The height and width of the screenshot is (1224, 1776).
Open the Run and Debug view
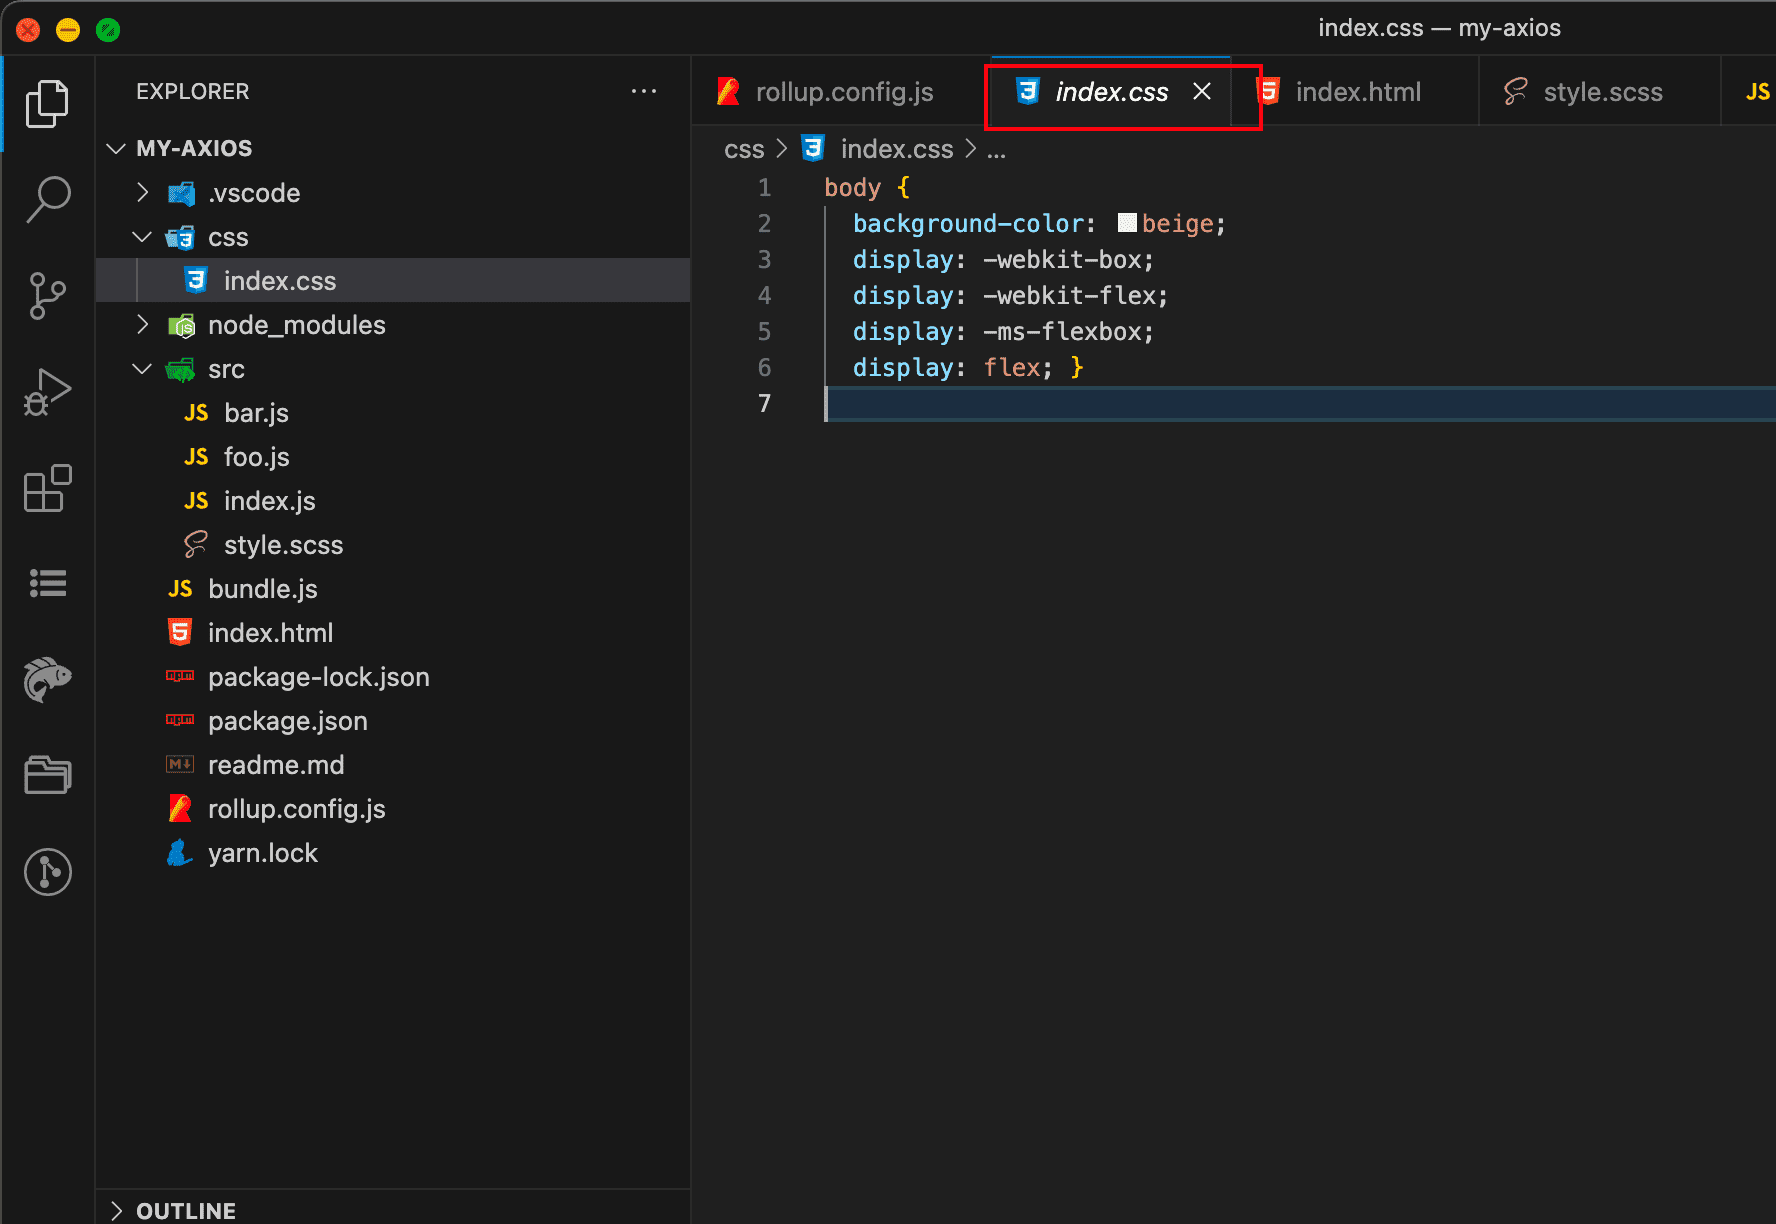pos(47,392)
